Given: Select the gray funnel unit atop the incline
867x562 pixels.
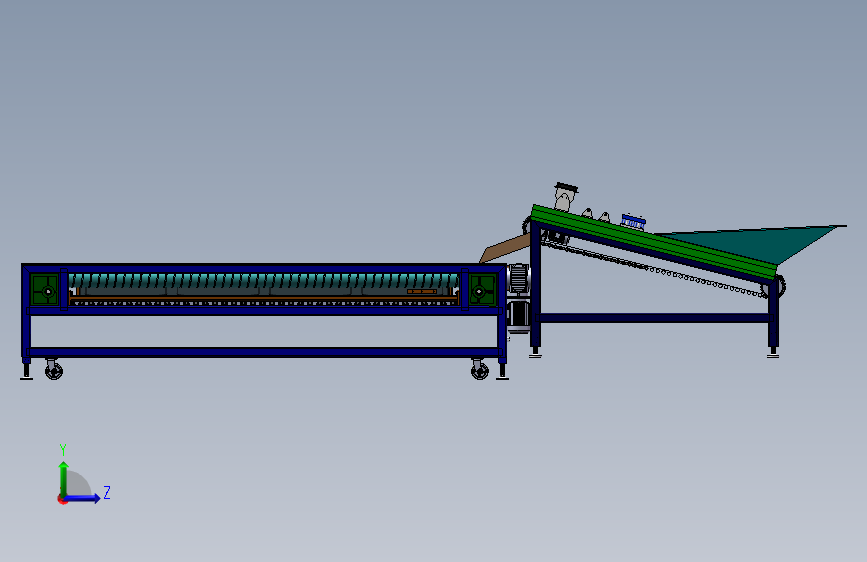Looking at the screenshot, I should 565,196.
